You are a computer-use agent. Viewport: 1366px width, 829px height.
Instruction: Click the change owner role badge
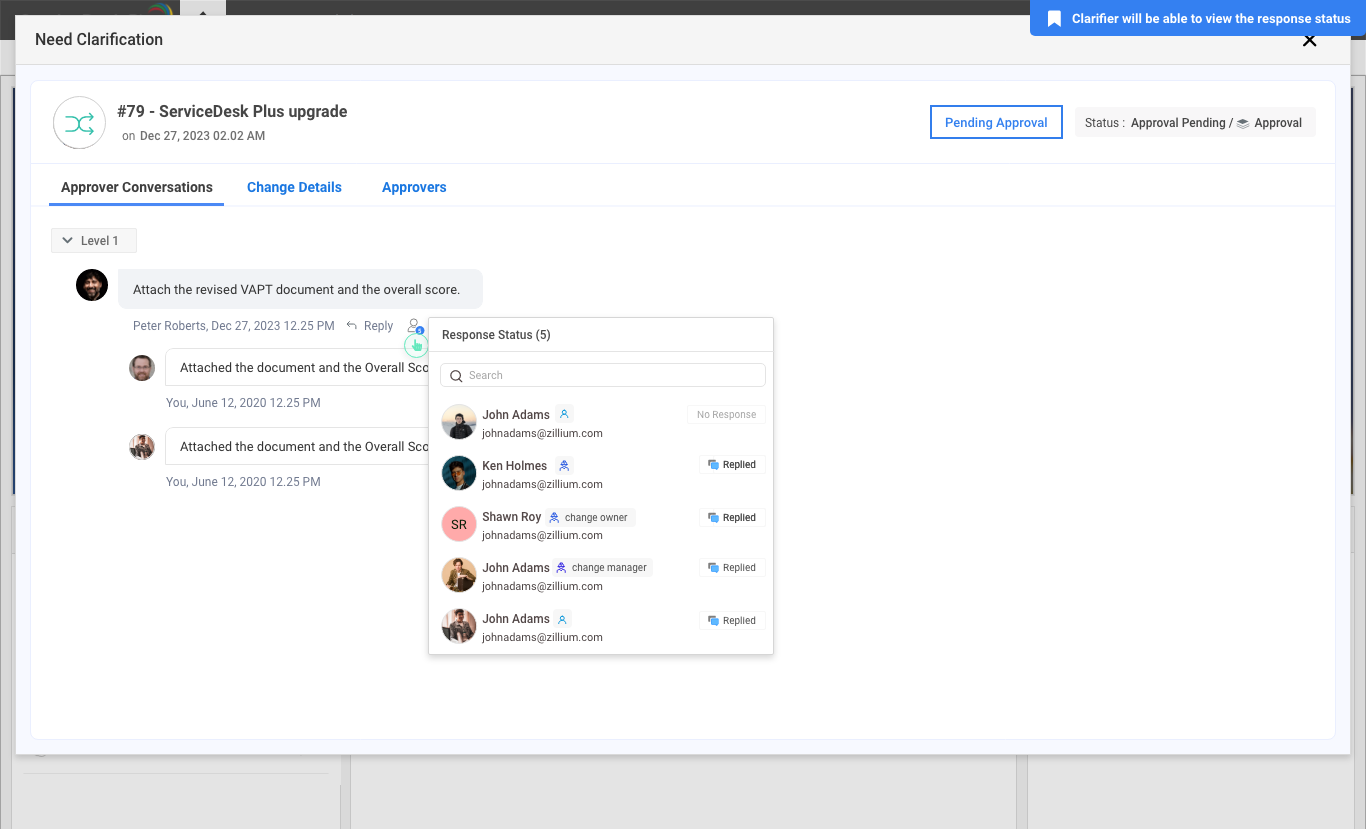(x=589, y=517)
